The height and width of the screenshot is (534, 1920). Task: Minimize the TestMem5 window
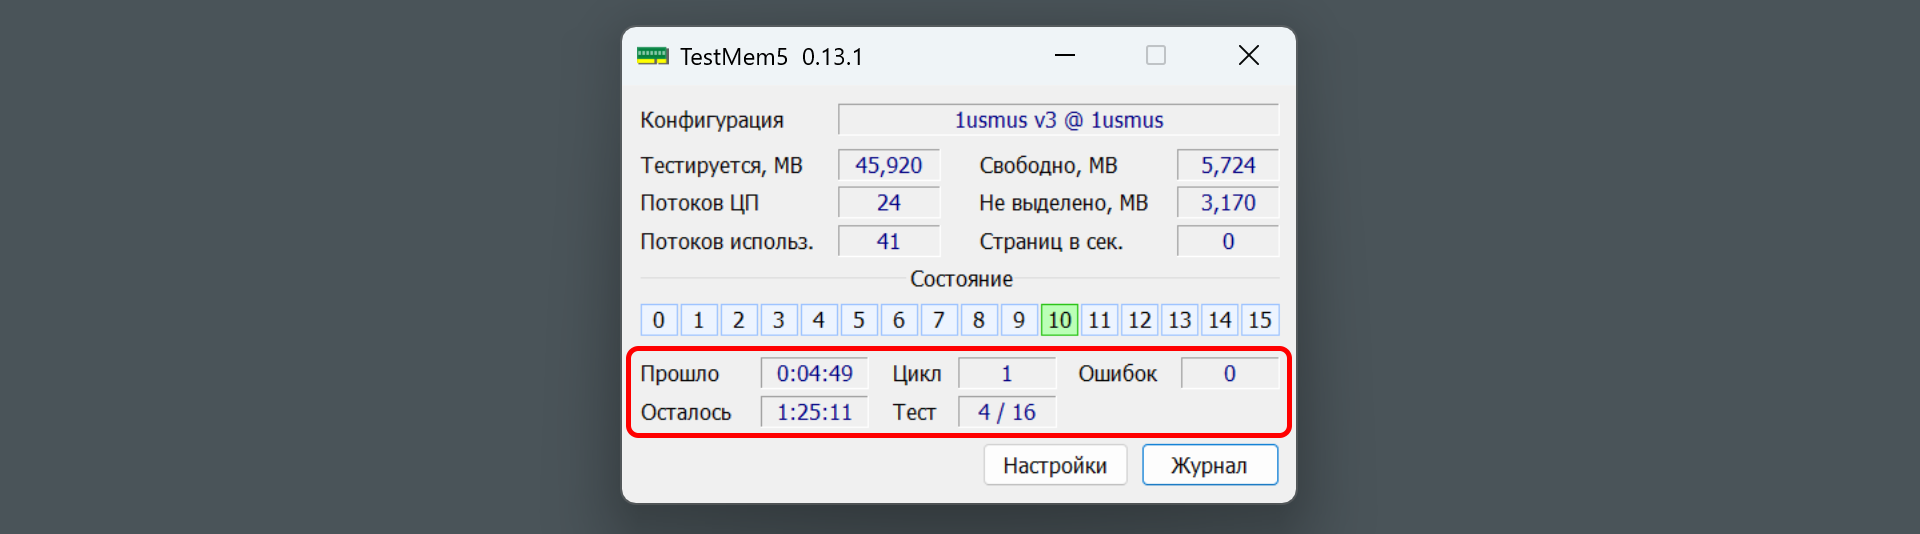(1064, 56)
